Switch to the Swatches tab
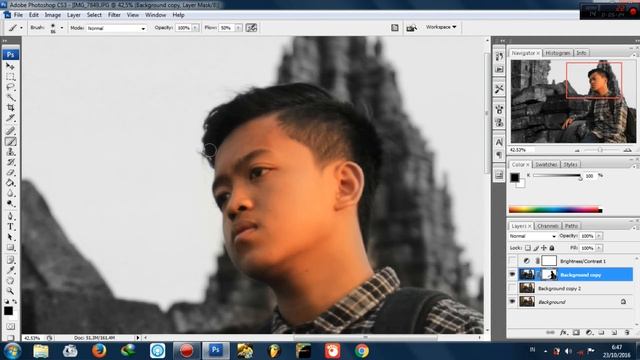The image size is (640, 360). tap(546, 164)
